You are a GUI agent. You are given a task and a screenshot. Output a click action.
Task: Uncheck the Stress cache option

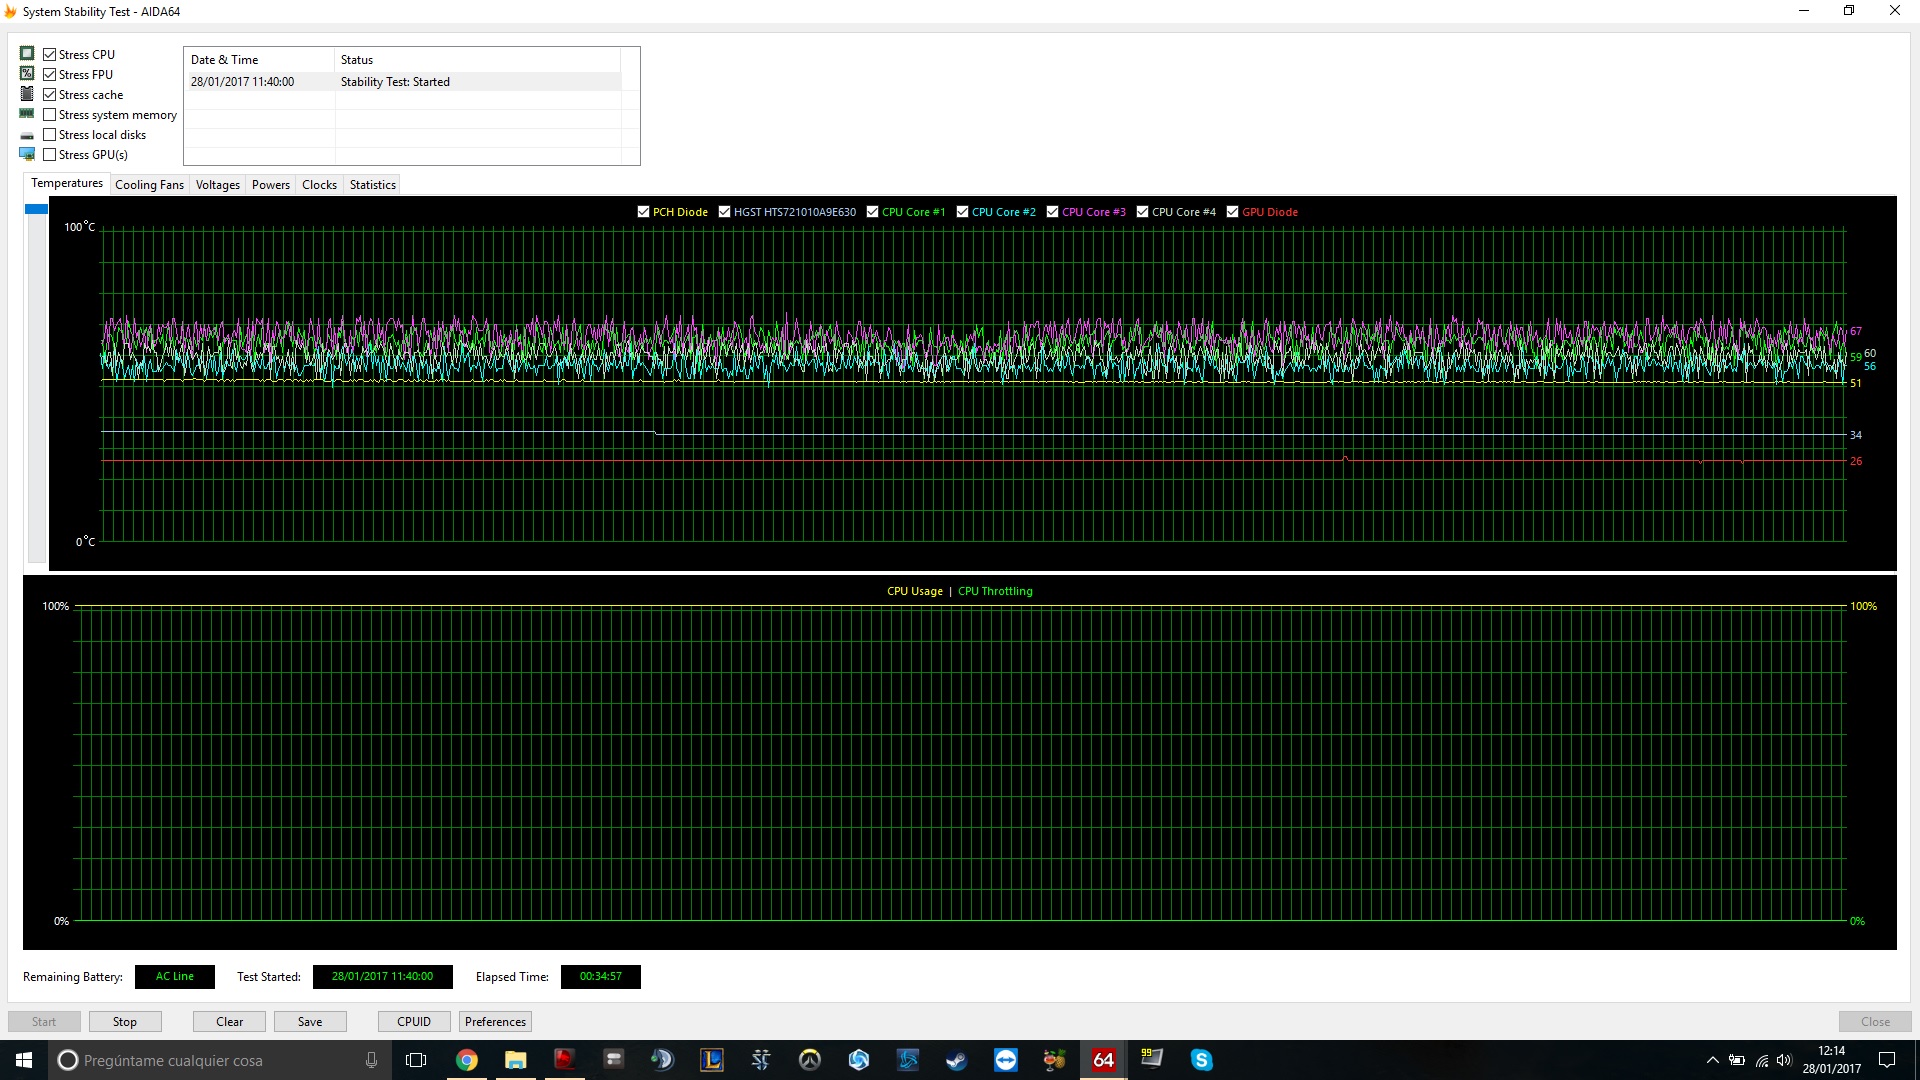tap(49, 94)
